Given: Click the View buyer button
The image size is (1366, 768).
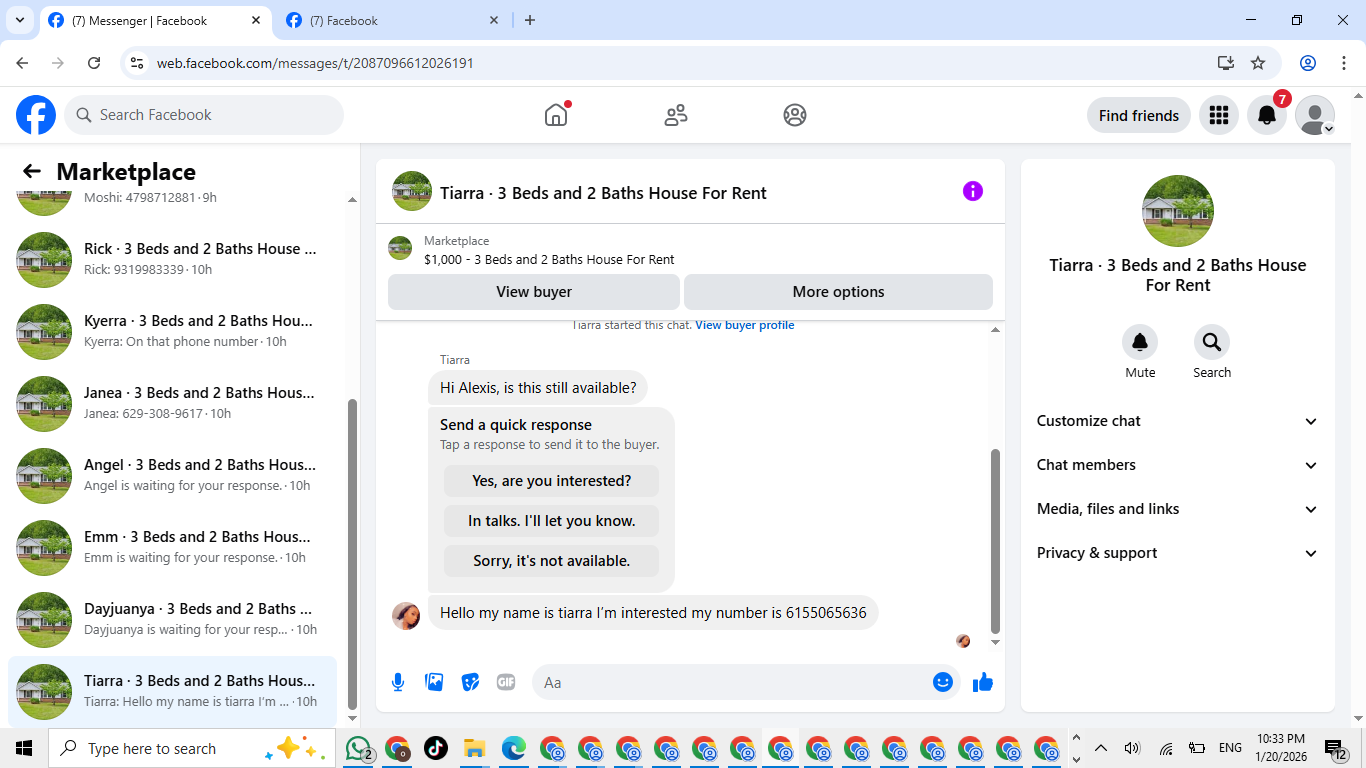Looking at the screenshot, I should coord(534,292).
